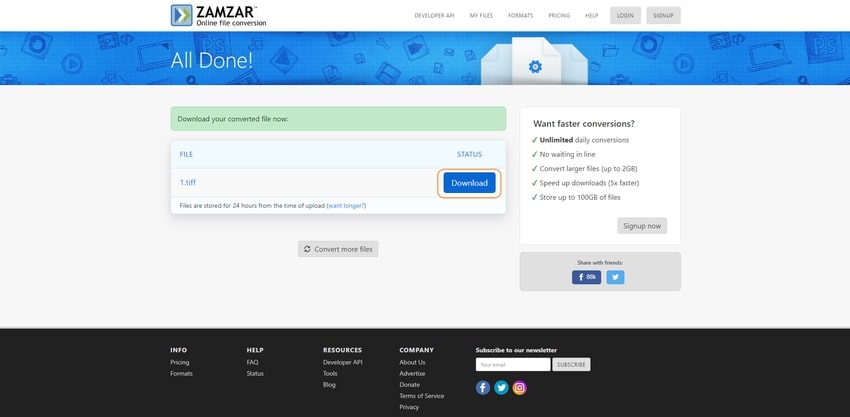Open Terms of Service footer link
Image resolution: width=850 pixels, height=417 pixels.
coord(421,396)
